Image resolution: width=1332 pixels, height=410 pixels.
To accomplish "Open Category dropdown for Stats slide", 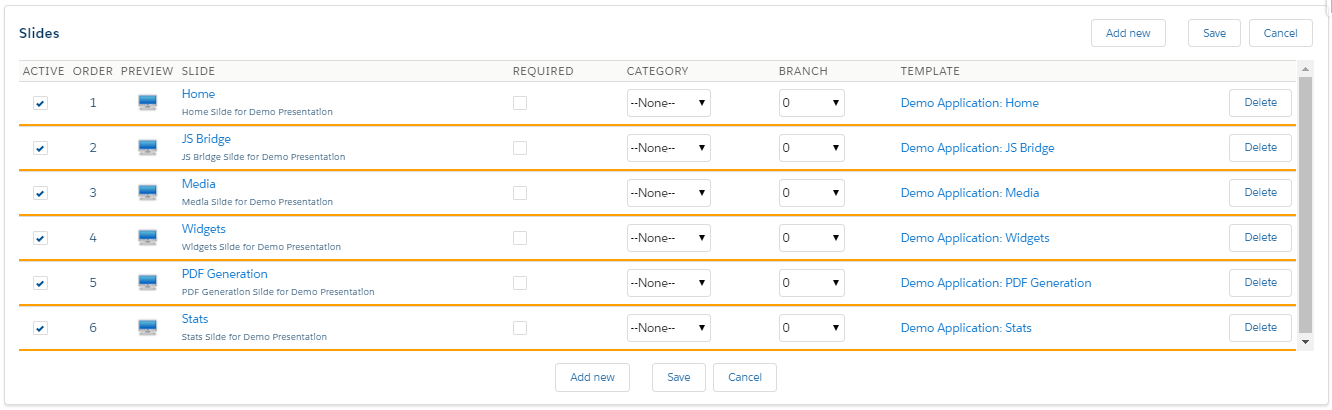I will [668, 328].
